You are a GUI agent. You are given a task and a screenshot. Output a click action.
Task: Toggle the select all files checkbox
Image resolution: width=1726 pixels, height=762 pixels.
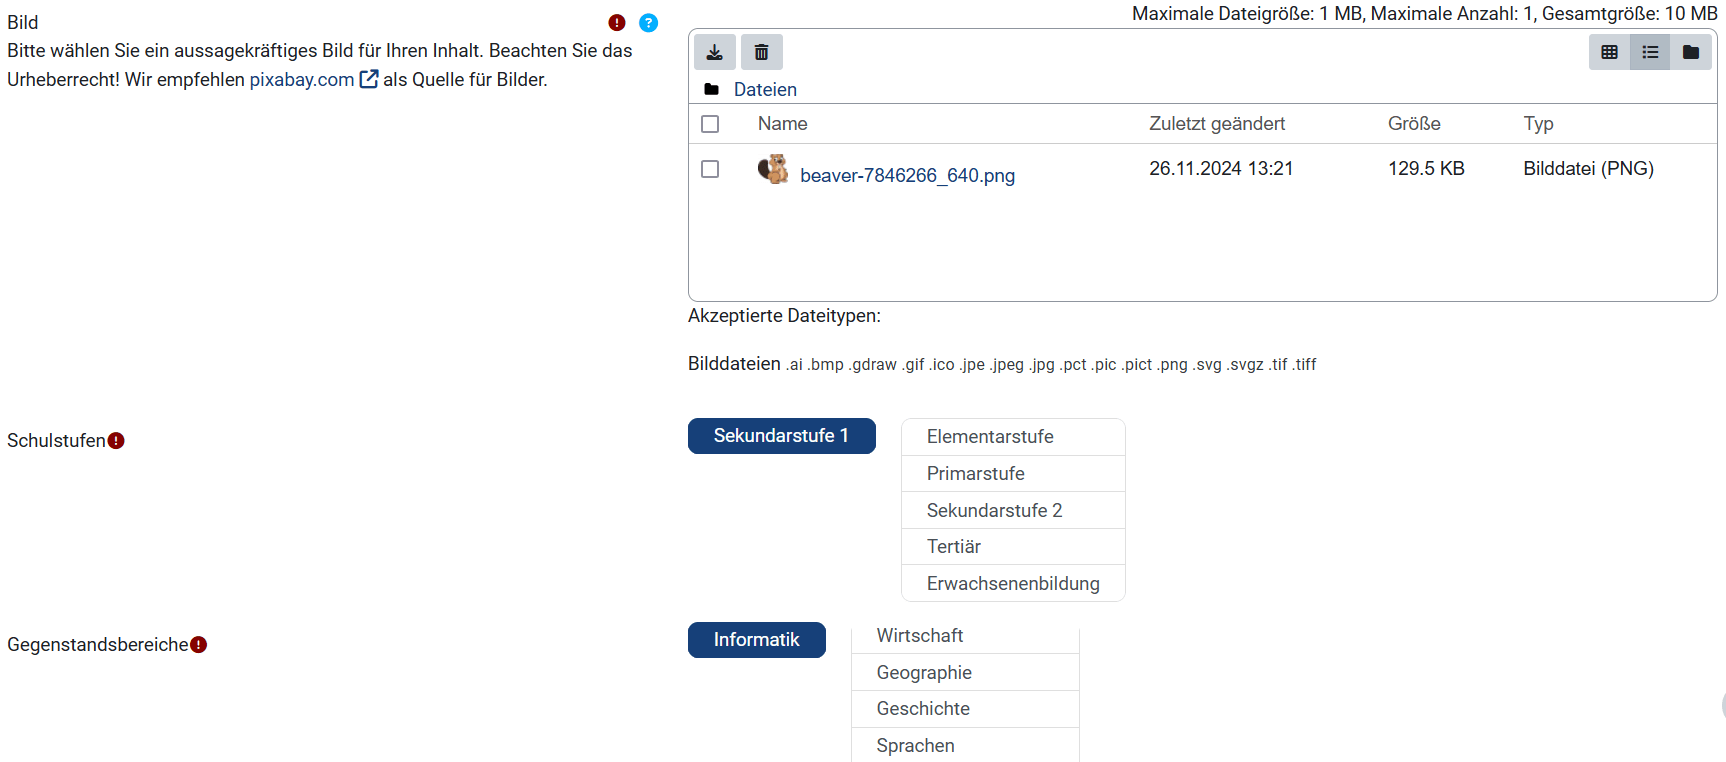[710, 124]
